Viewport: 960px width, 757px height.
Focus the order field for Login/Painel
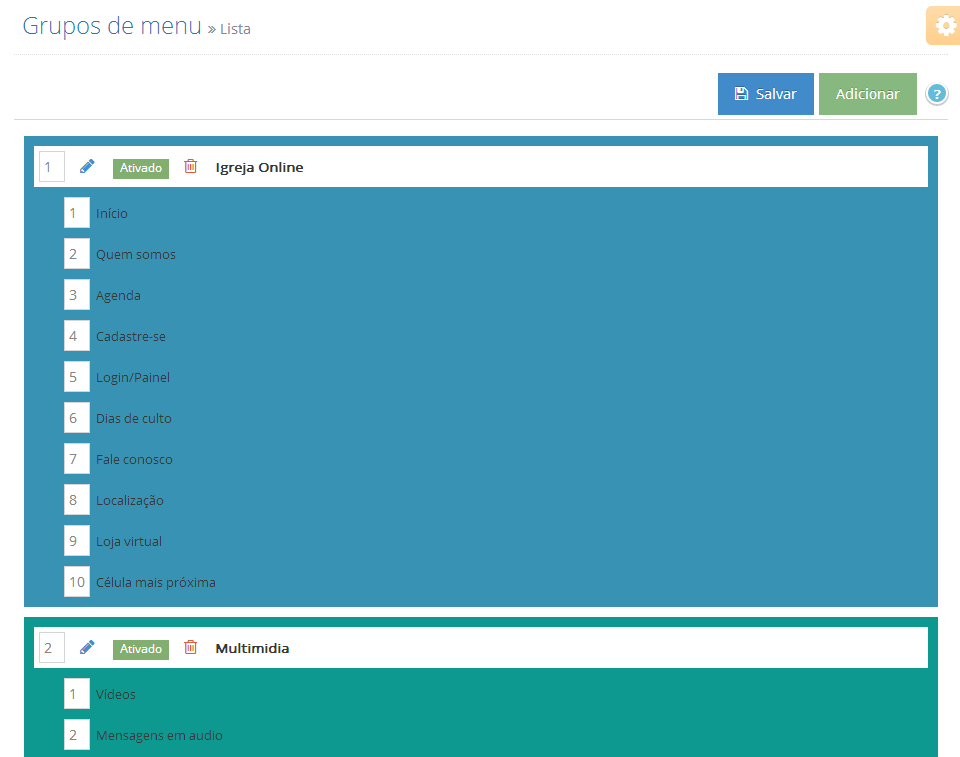(x=77, y=377)
